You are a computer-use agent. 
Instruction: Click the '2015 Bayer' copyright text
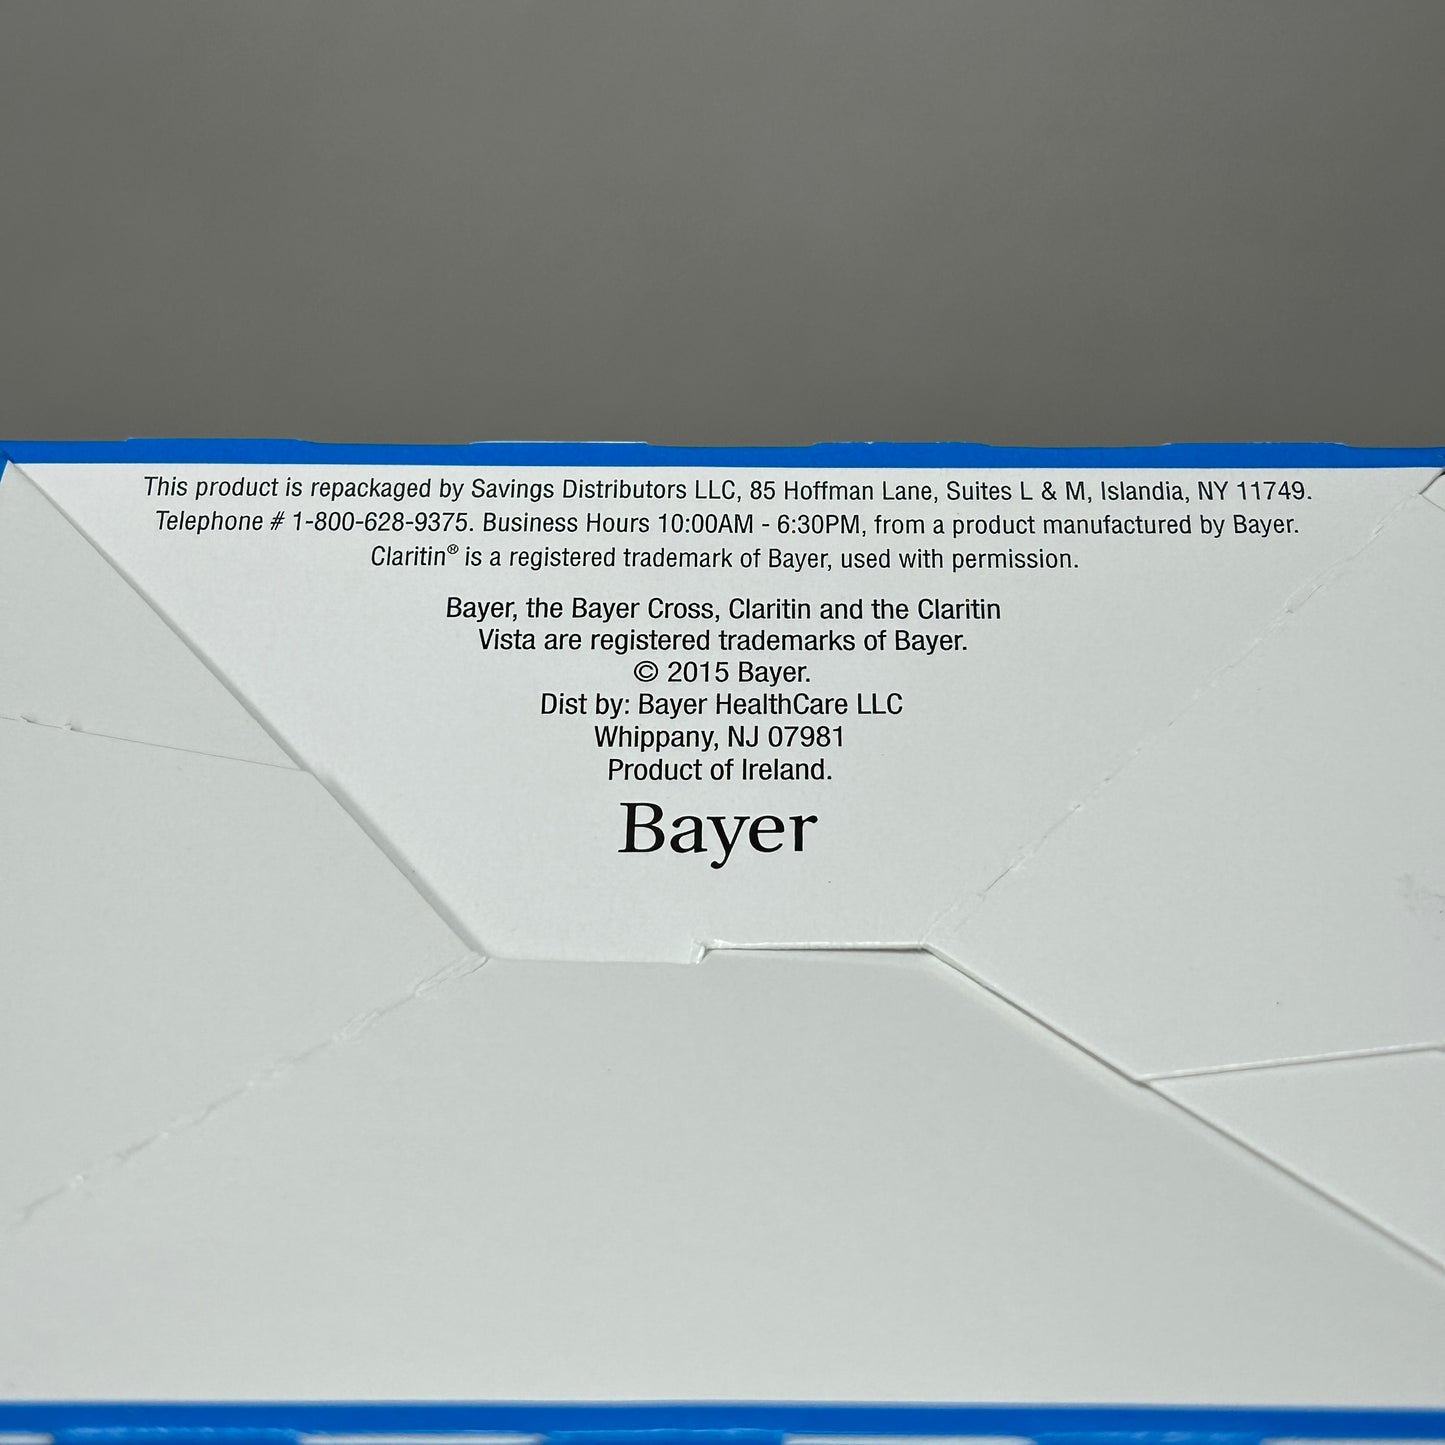(738, 672)
